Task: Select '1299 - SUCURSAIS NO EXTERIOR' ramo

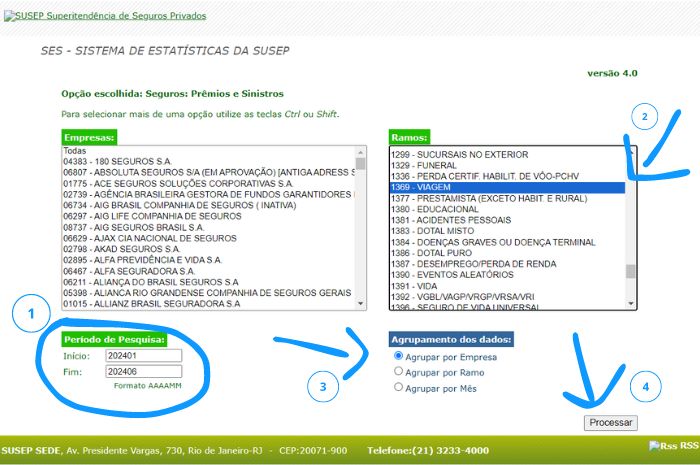Action: click(508, 154)
